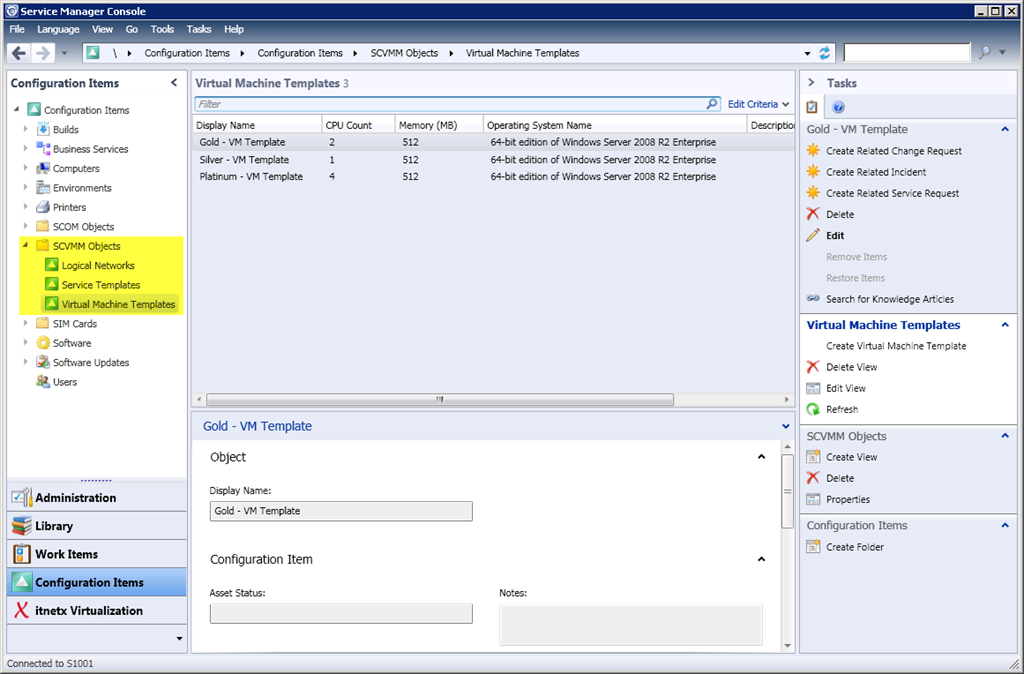Click the filter search magnifier icon
1024x674 pixels.
(712, 104)
